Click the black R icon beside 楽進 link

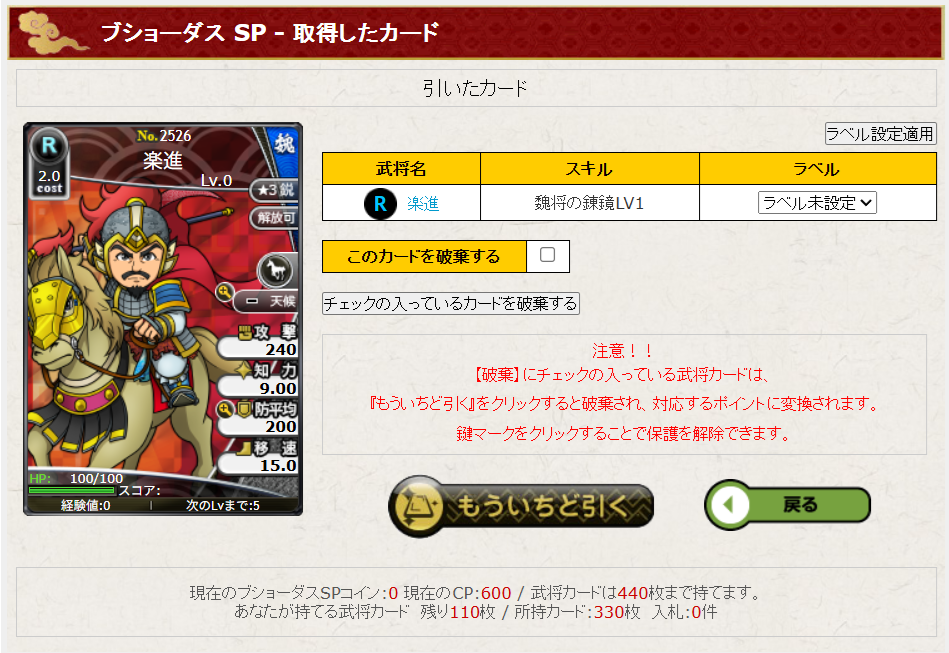(x=380, y=203)
